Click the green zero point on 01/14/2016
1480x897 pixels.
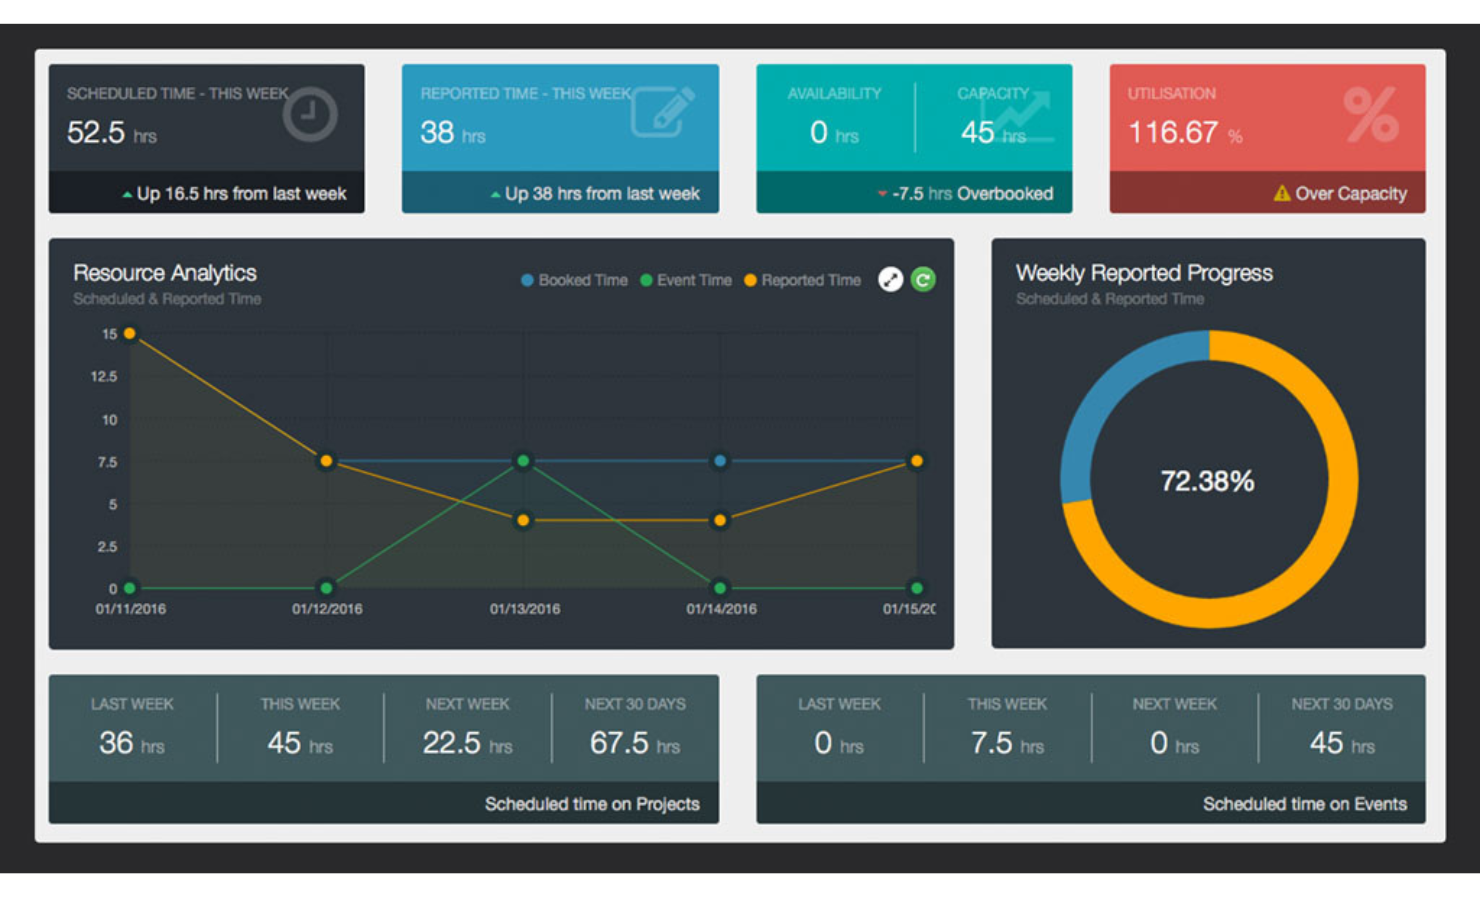(720, 588)
